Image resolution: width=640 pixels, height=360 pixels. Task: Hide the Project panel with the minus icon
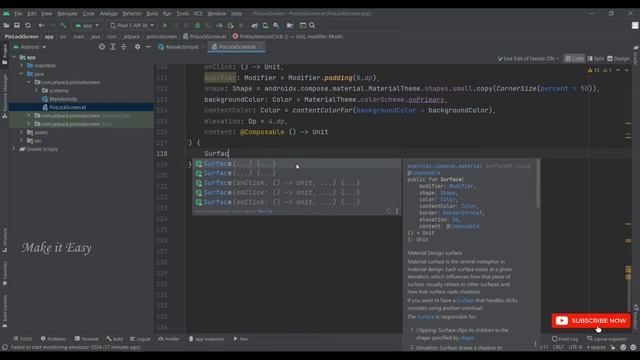click(148, 47)
